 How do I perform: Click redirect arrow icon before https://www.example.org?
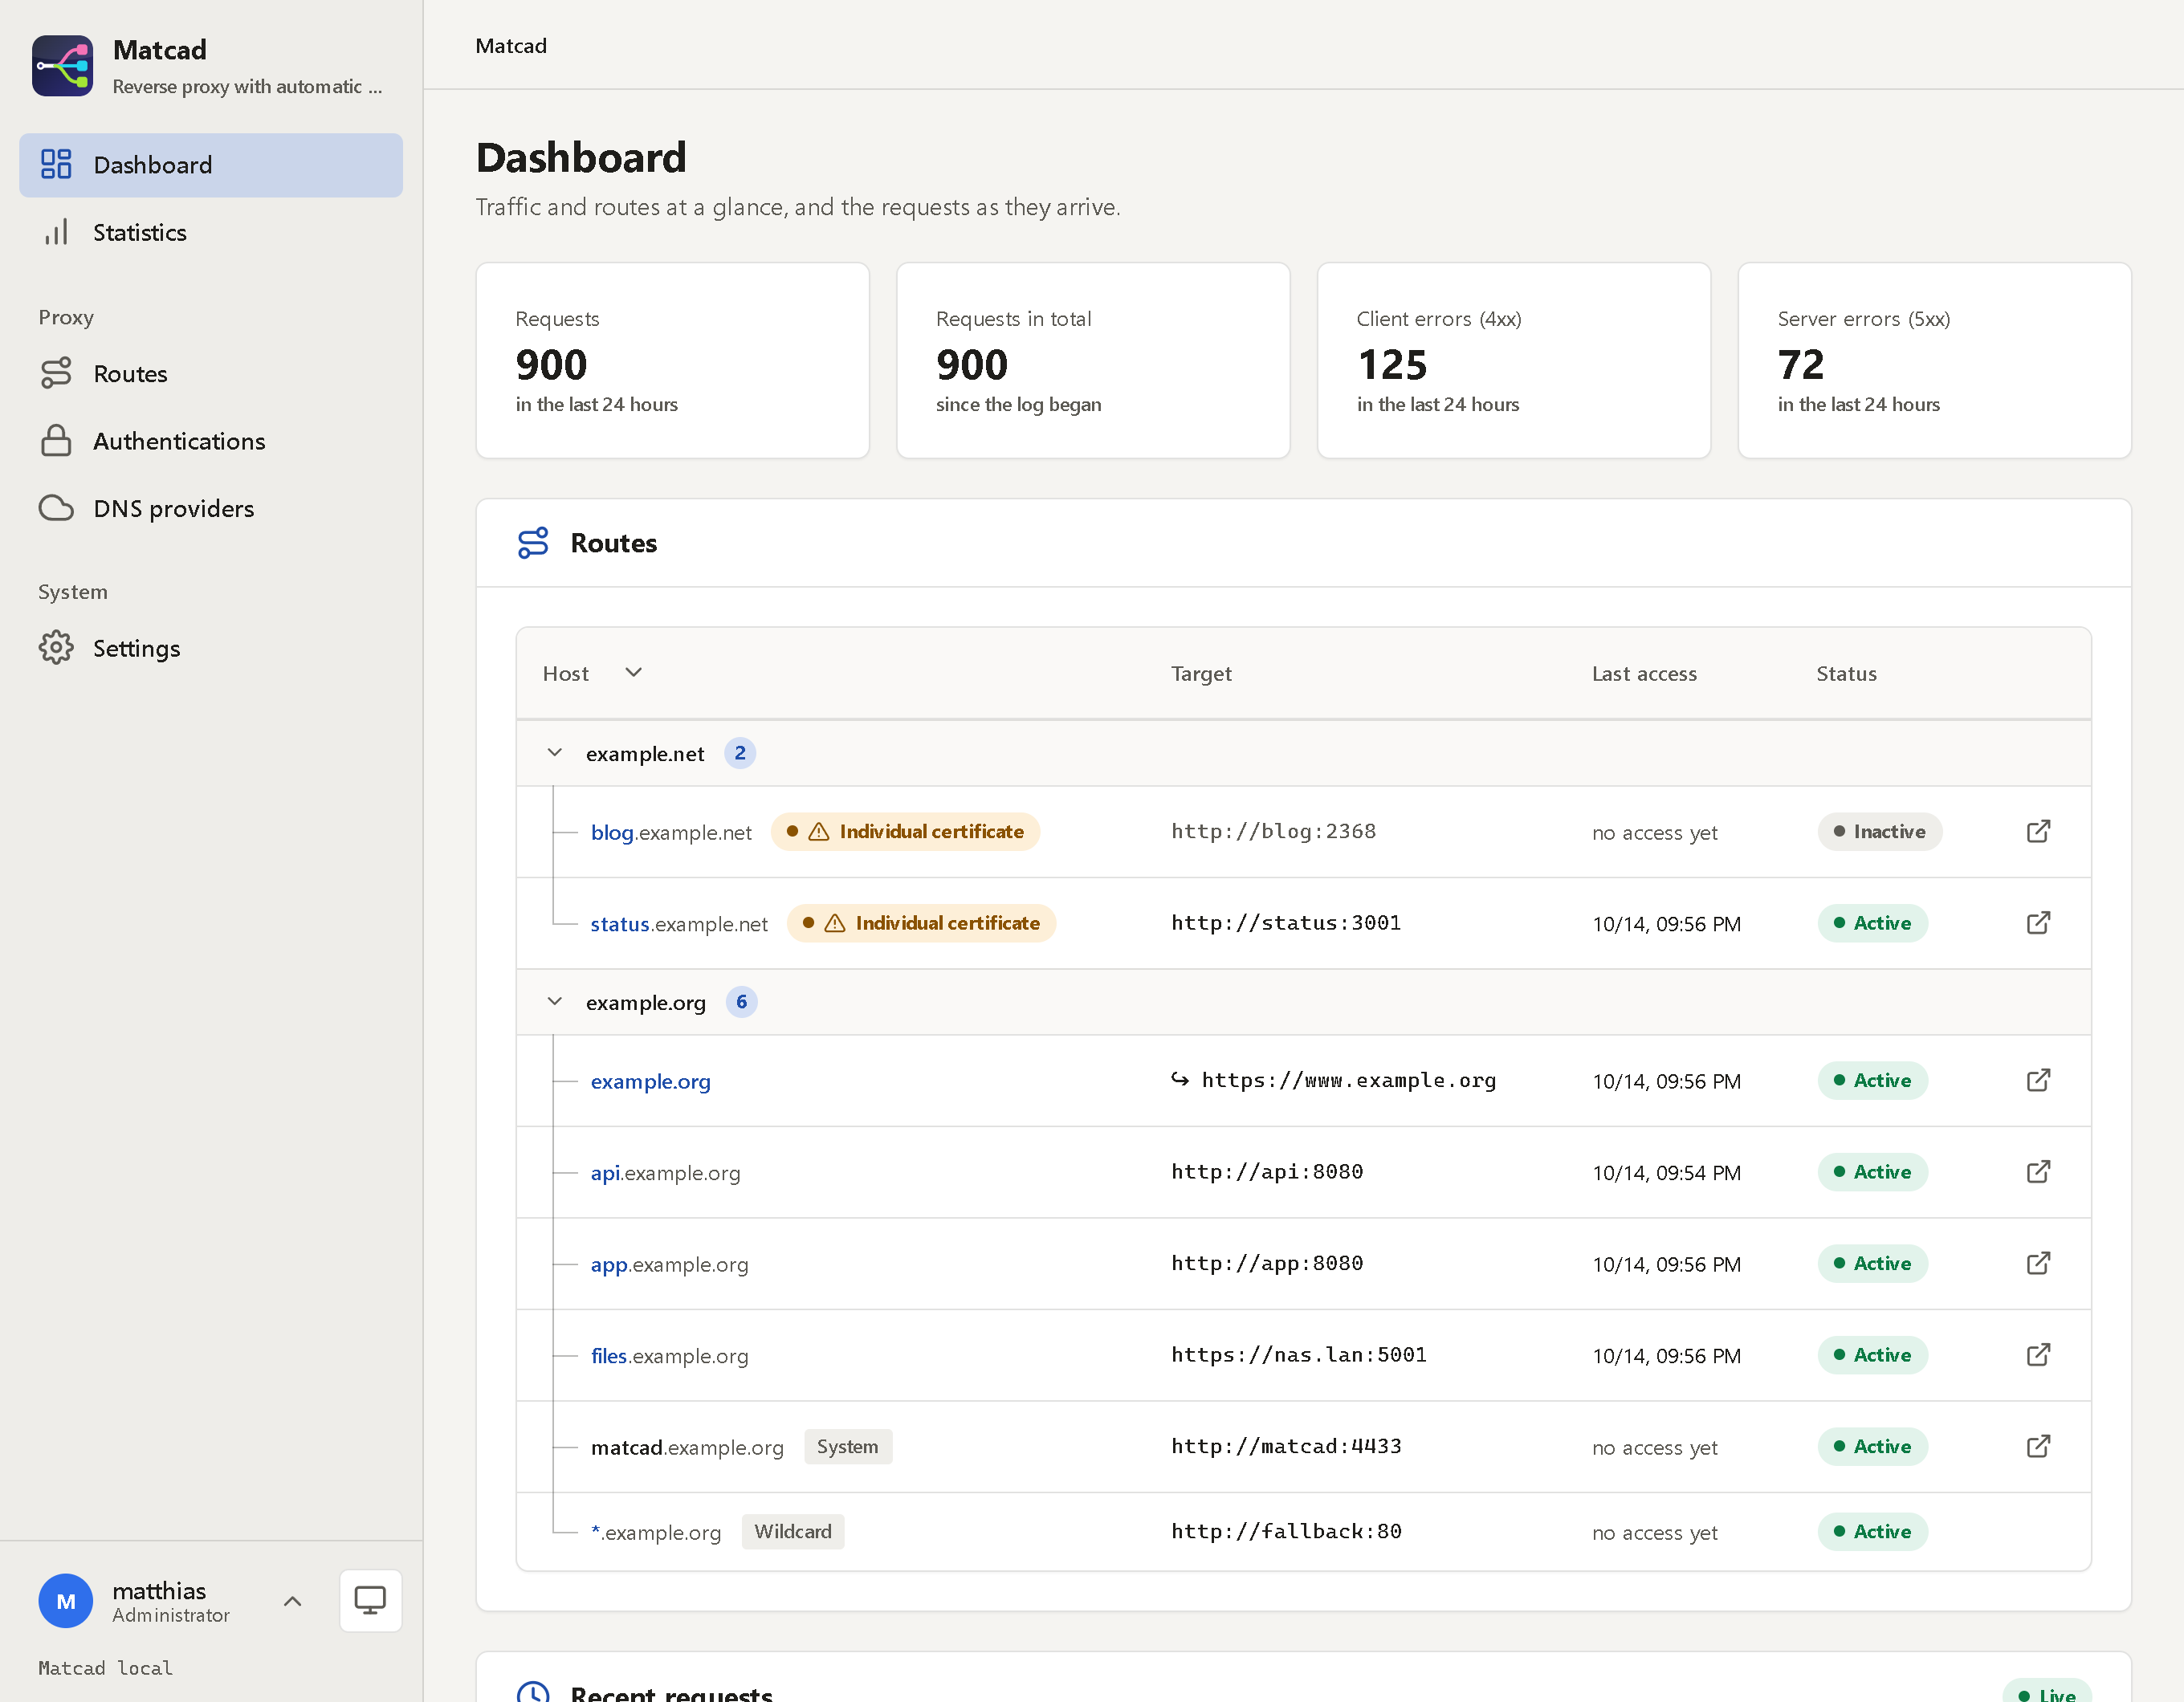point(1180,1080)
